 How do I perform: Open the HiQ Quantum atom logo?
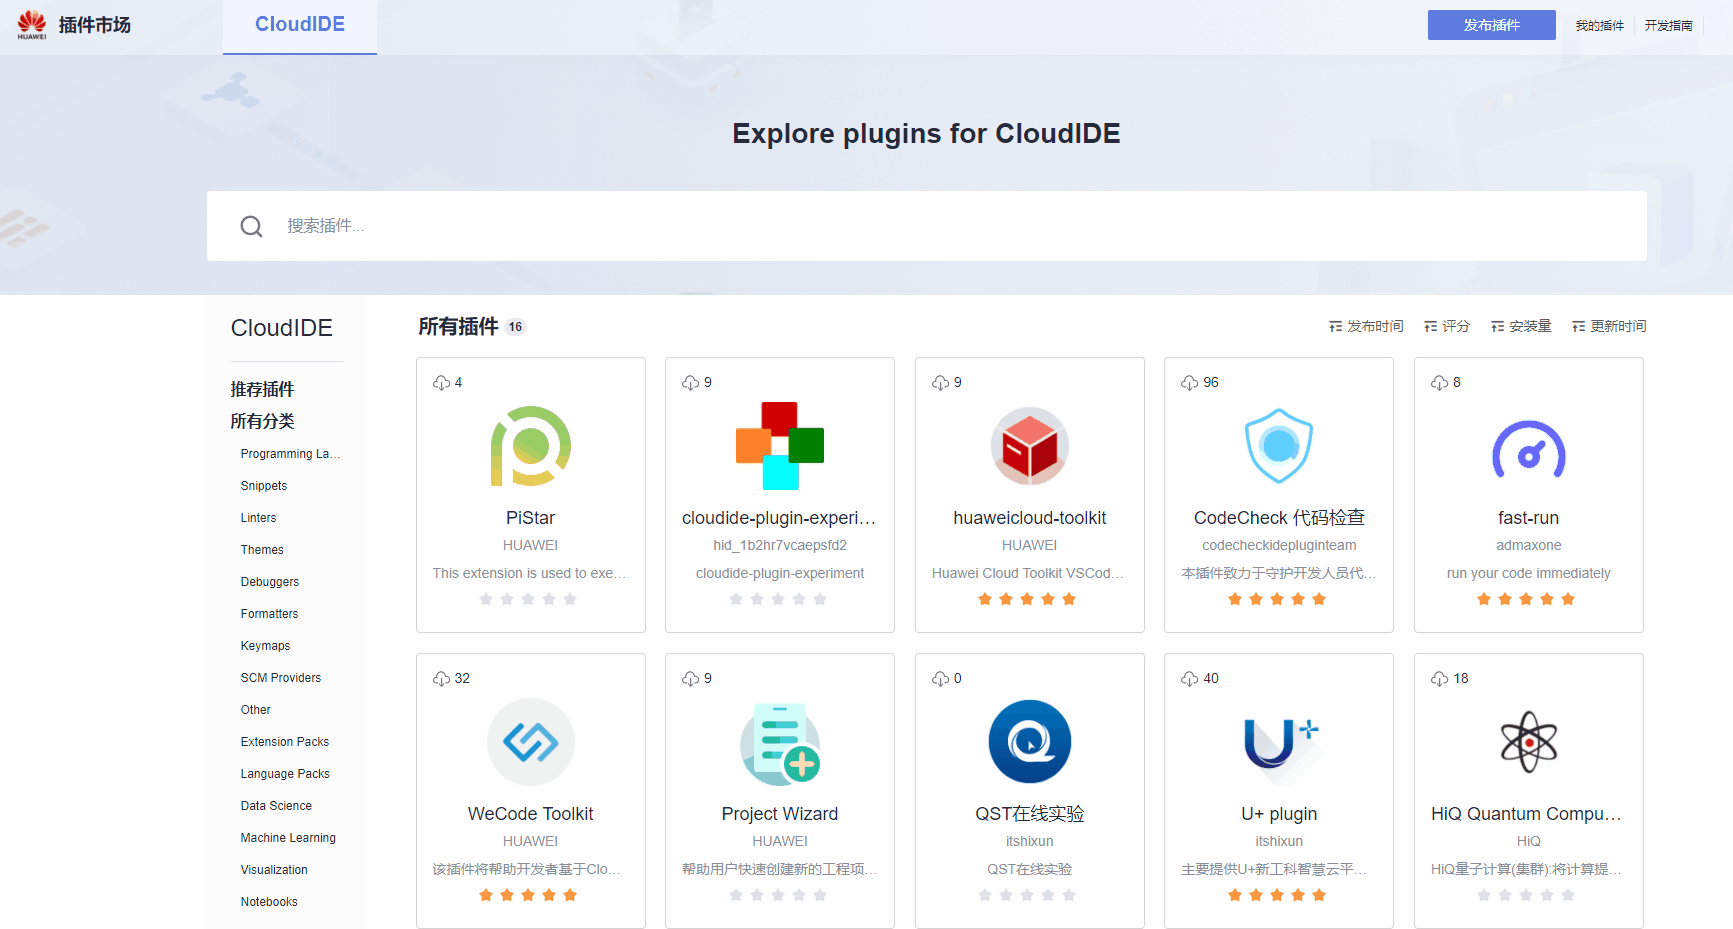coord(1529,742)
